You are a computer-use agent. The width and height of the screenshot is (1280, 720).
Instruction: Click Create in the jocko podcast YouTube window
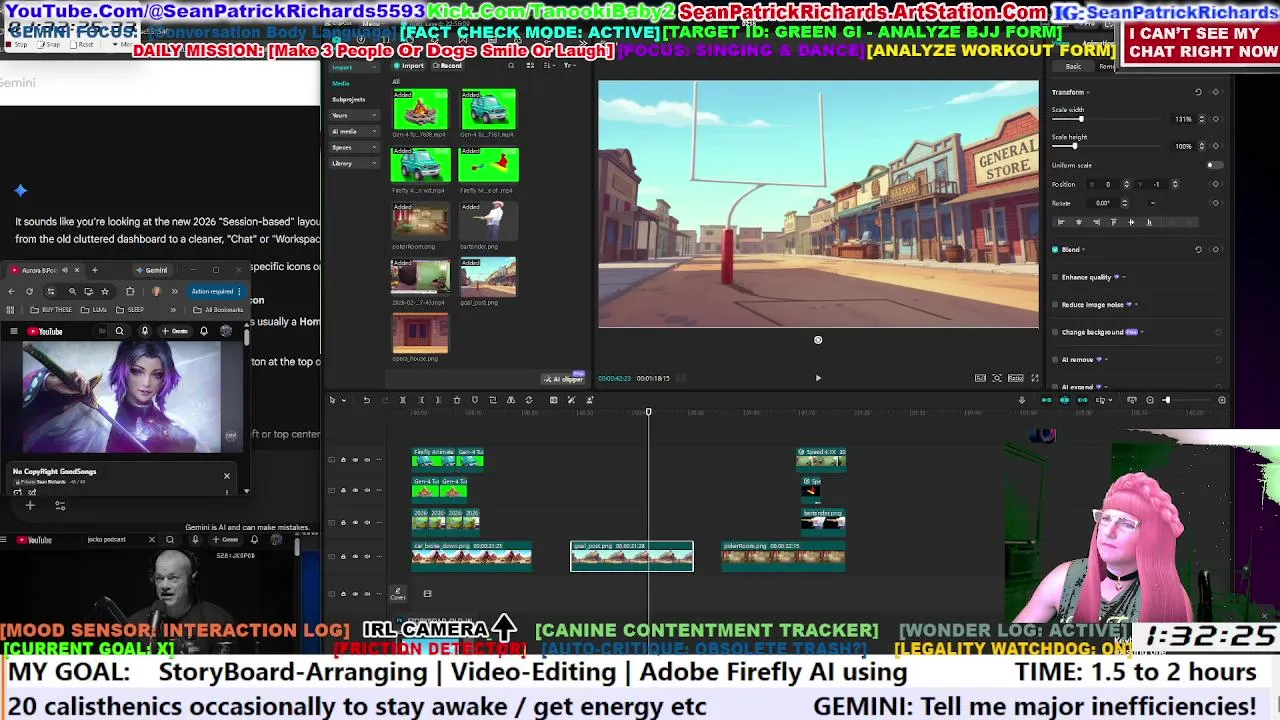point(227,539)
